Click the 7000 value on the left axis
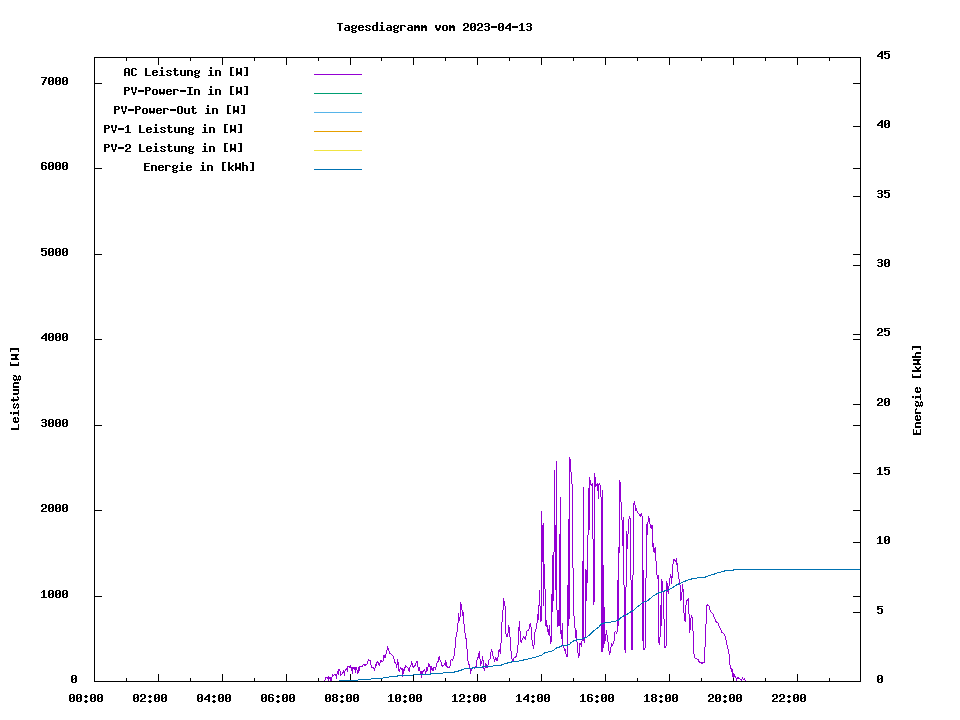This screenshot has width=960, height=720. 54,81
